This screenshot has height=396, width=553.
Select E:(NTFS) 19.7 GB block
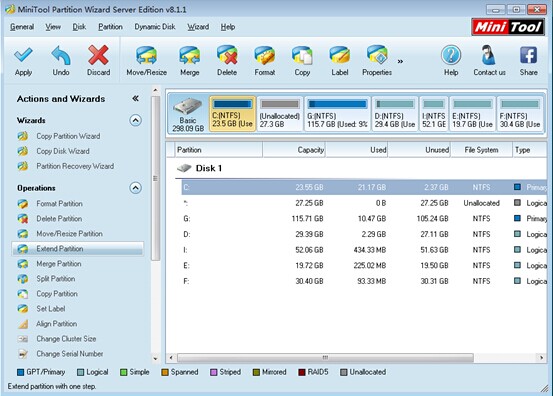coord(473,114)
